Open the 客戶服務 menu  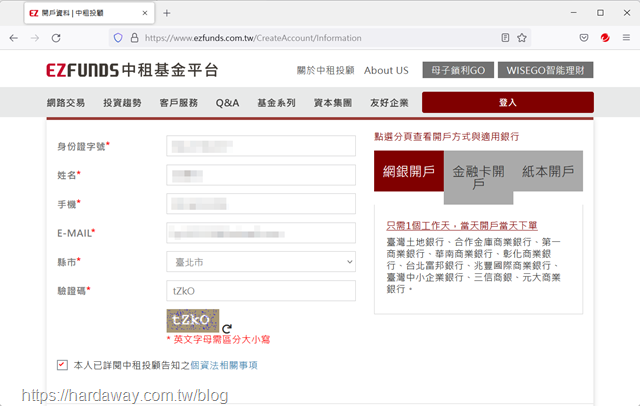point(178,103)
